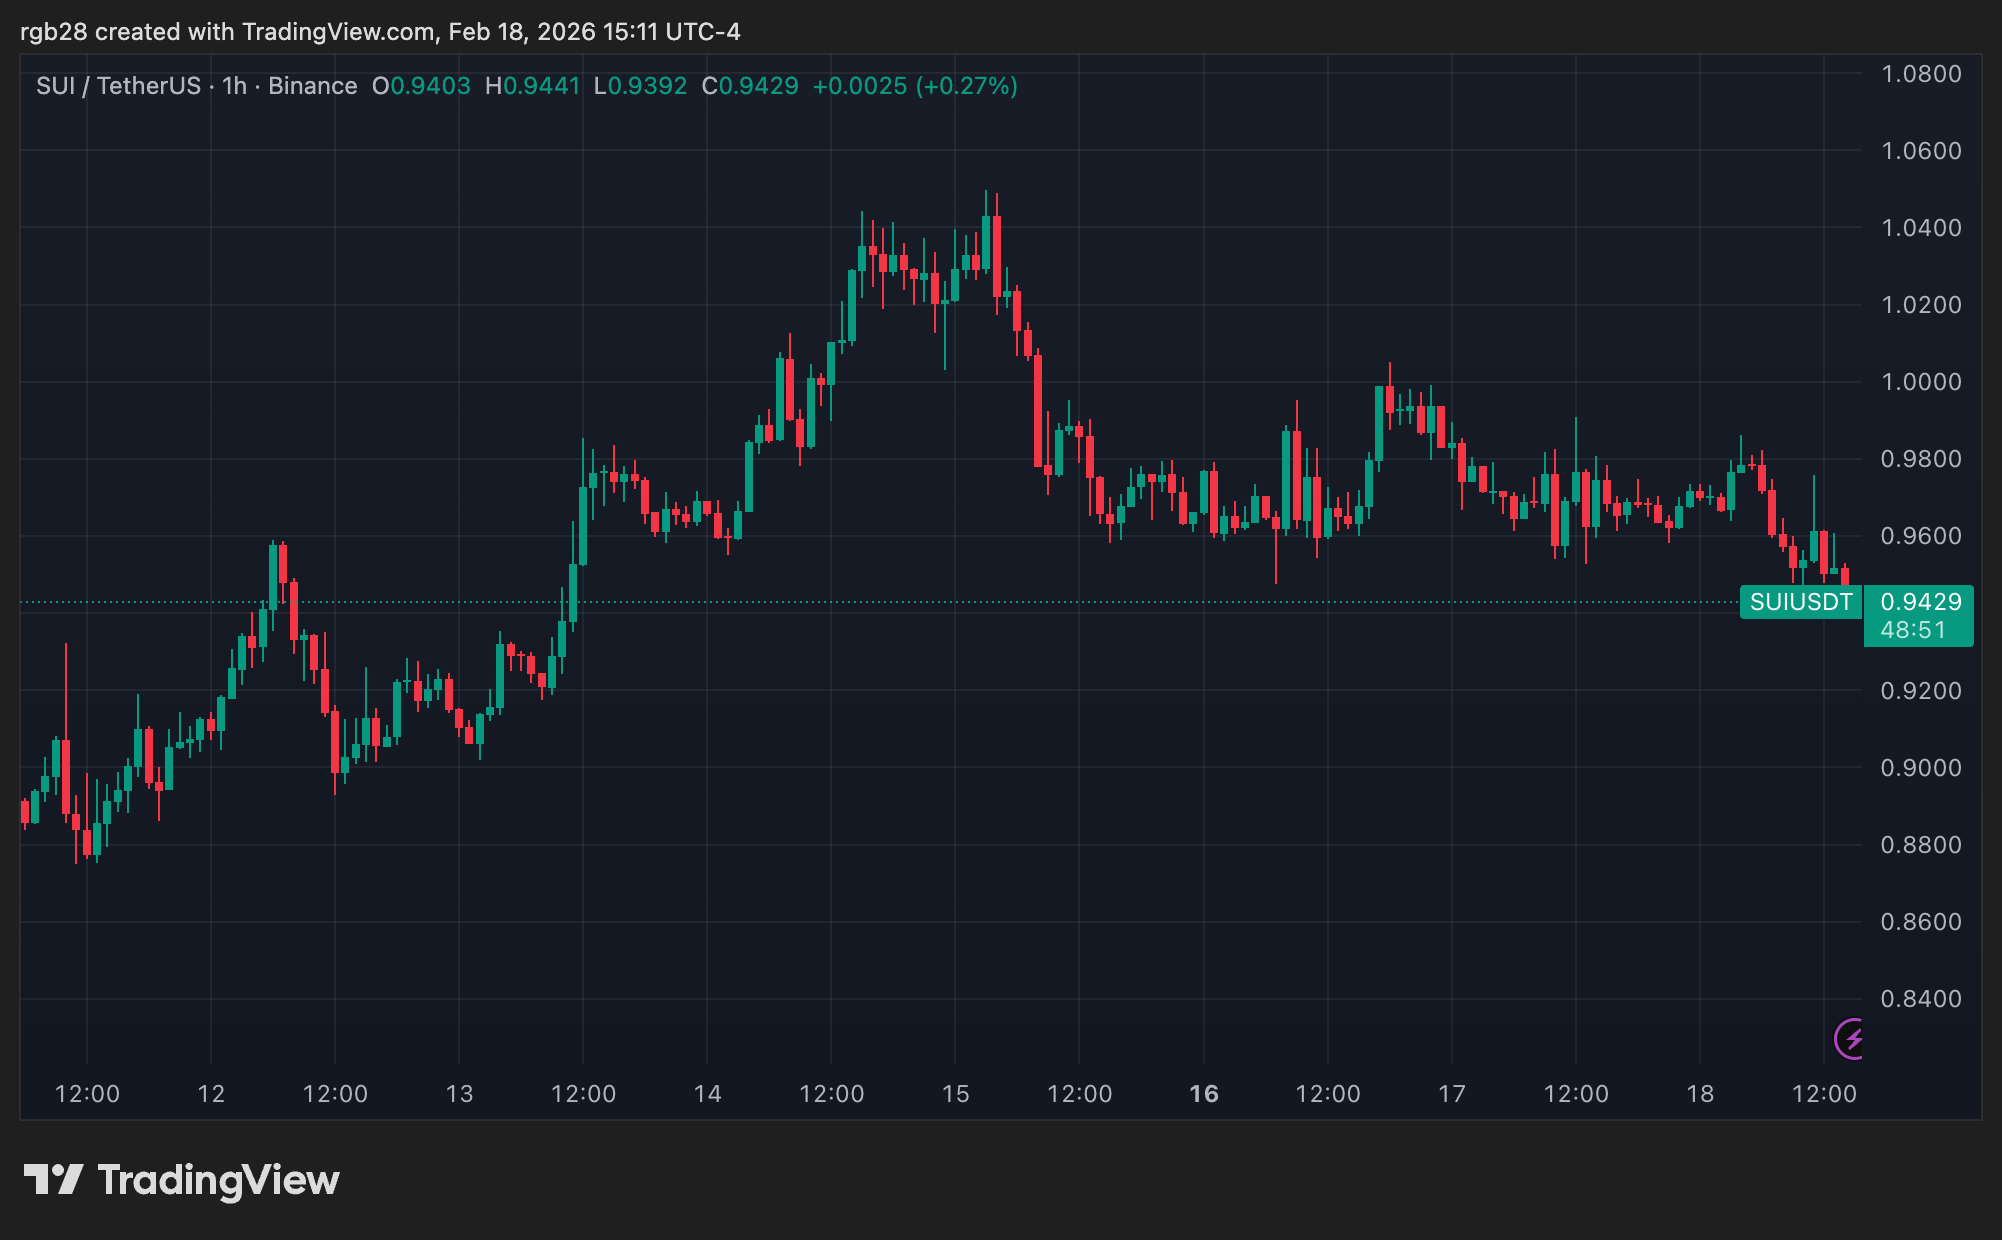
Task: Click the 0.9200 price axis label
Action: [1920, 691]
